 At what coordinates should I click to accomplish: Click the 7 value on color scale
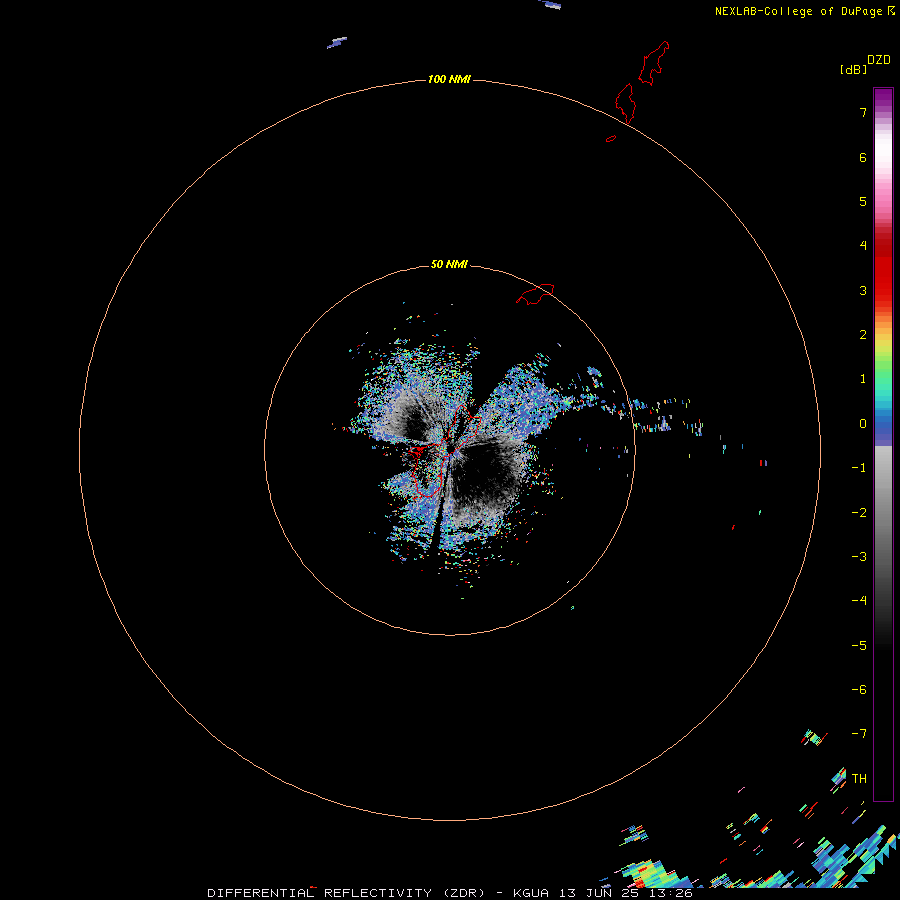tap(863, 112)
